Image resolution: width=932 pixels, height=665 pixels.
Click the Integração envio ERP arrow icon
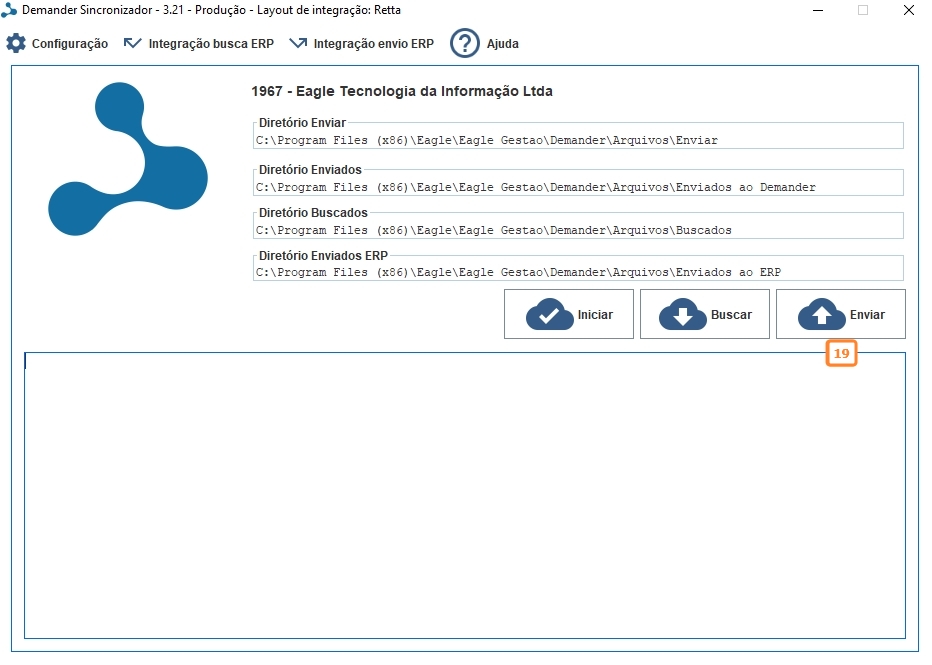(x=298, y=43)
